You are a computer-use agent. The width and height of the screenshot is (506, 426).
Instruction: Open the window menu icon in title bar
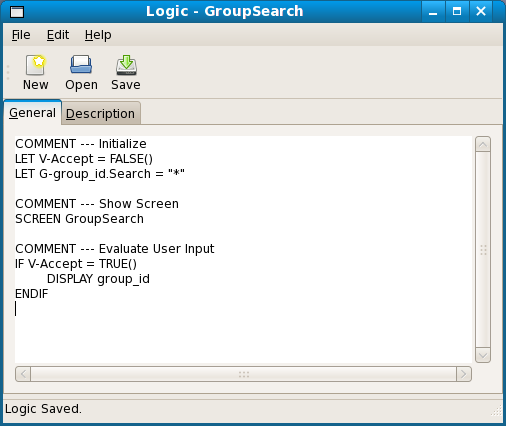coord(17,12)
